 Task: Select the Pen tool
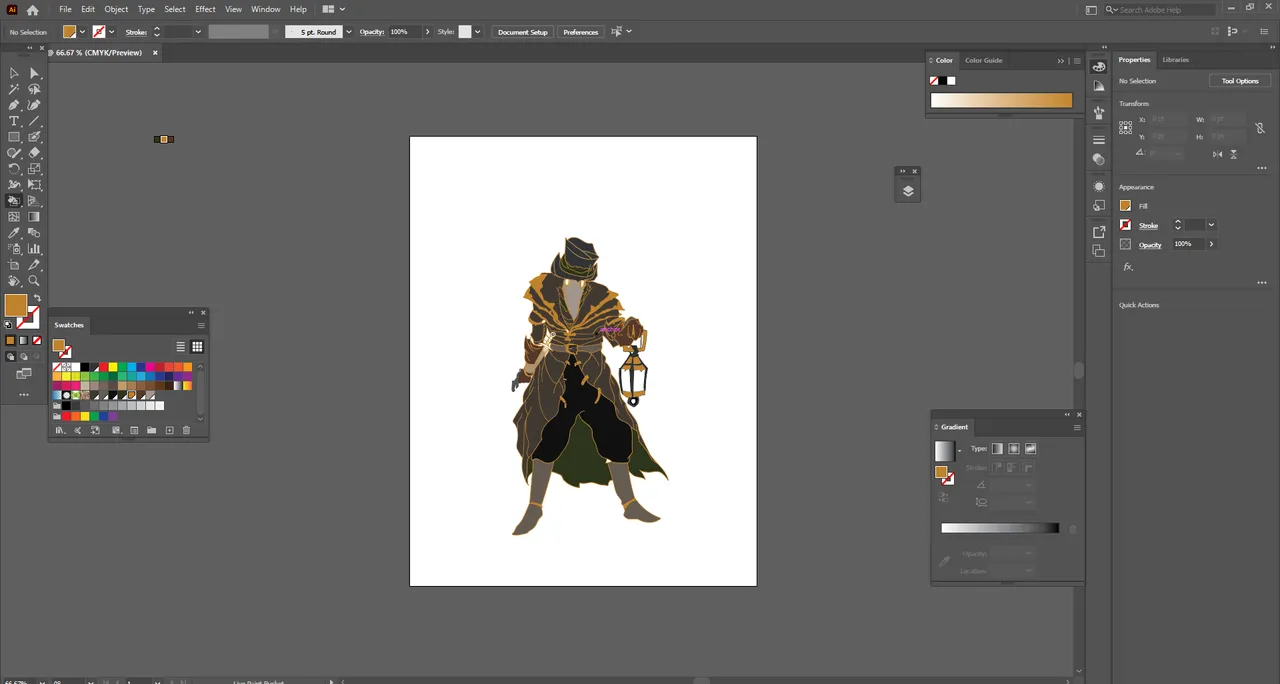click(14, 105)
